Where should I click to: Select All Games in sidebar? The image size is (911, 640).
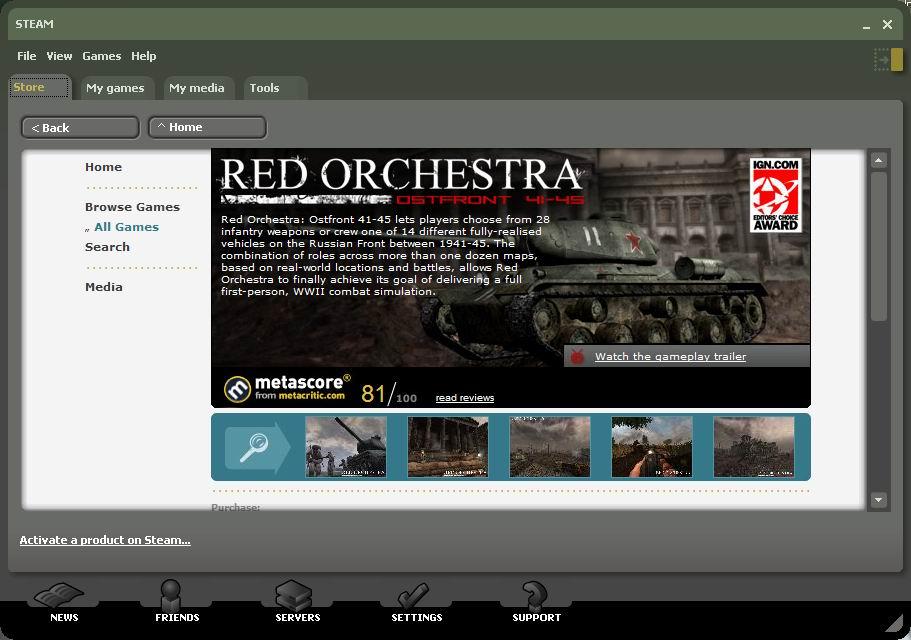pos(126,227)
